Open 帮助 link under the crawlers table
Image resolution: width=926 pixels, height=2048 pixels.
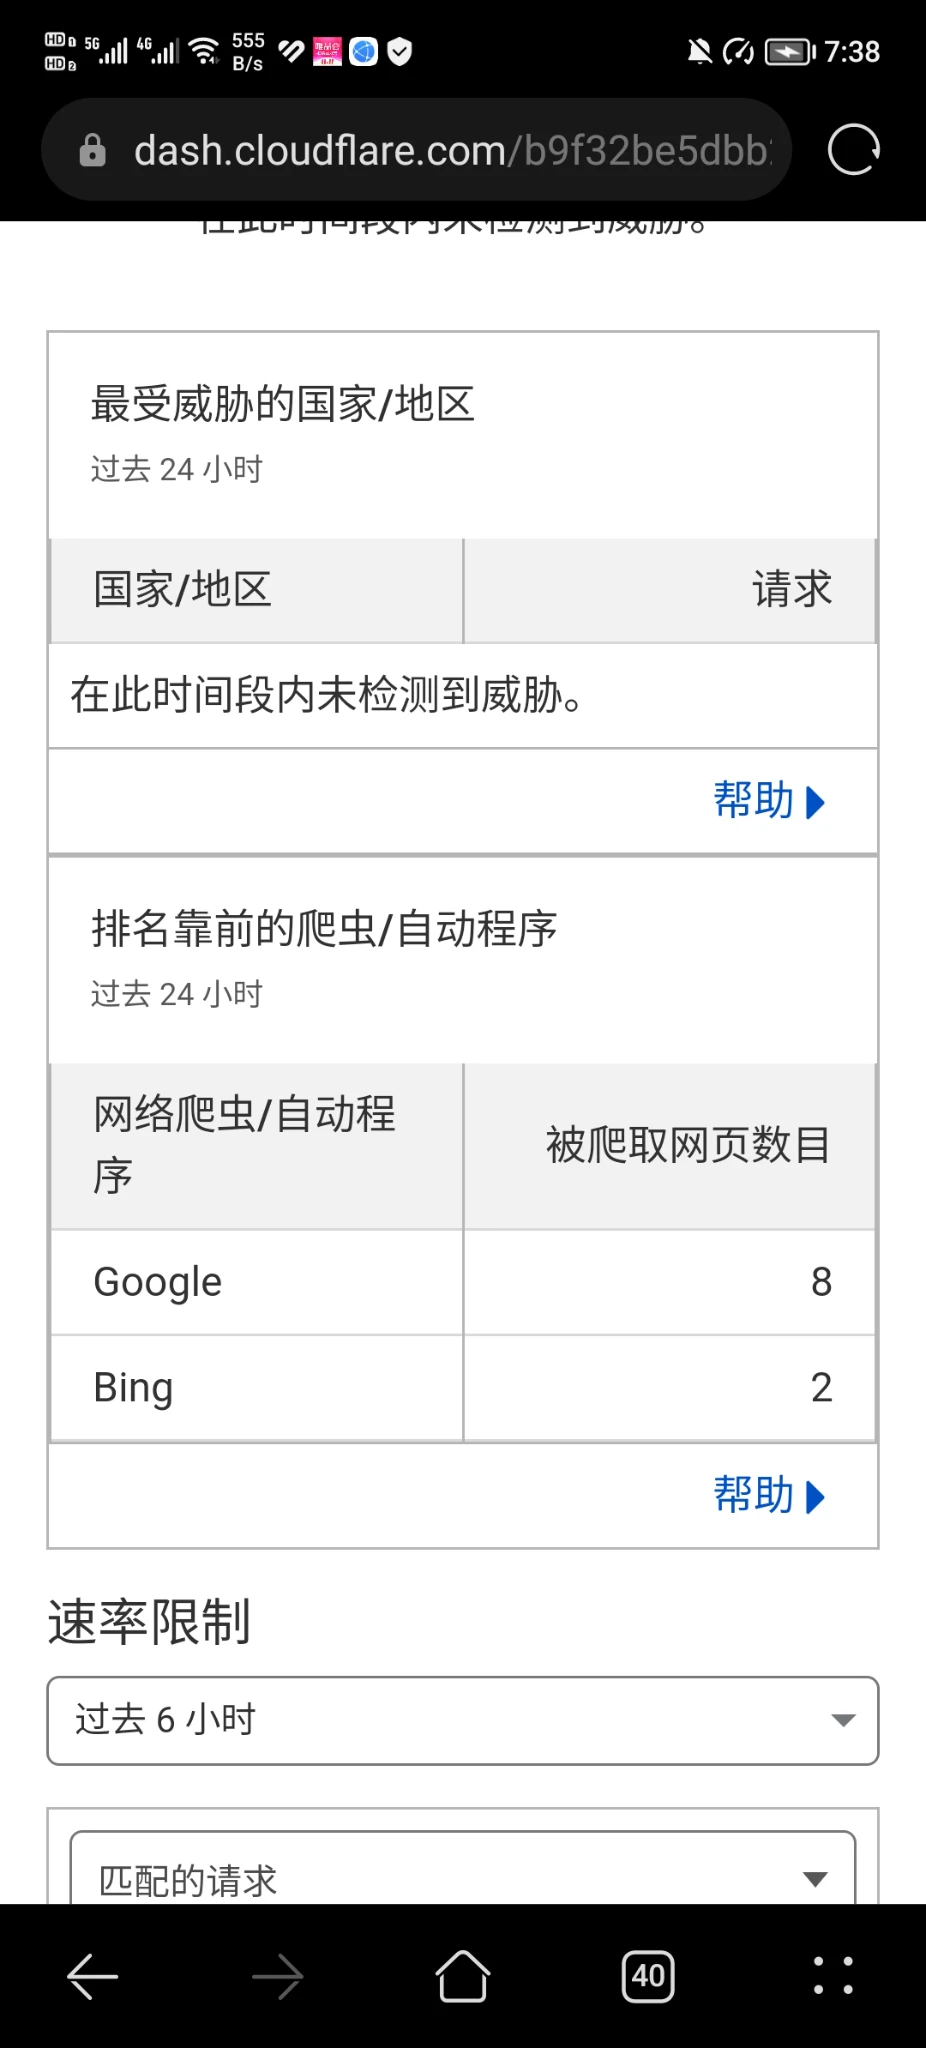point(768,1496)
